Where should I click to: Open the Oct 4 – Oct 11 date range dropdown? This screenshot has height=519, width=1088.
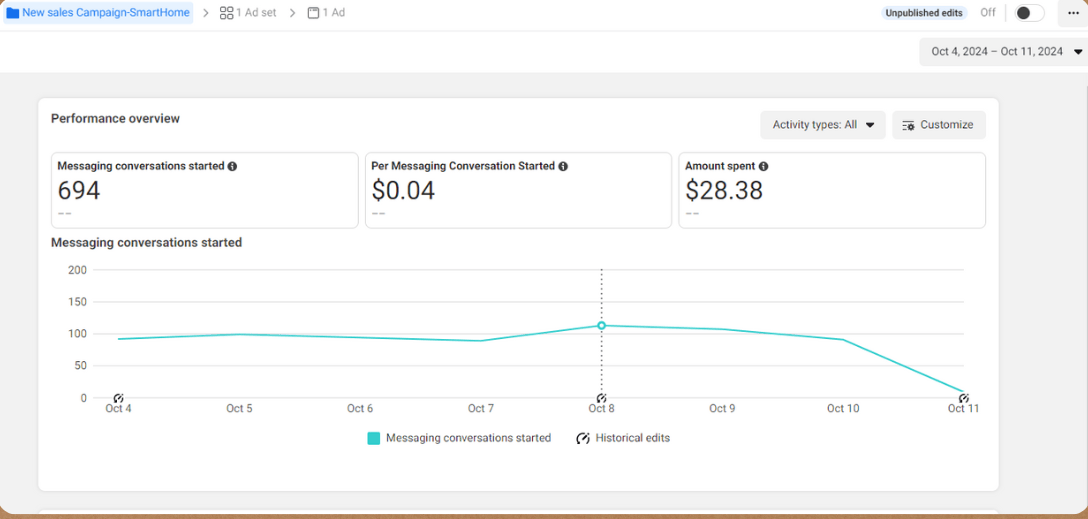click(1004, 52)
